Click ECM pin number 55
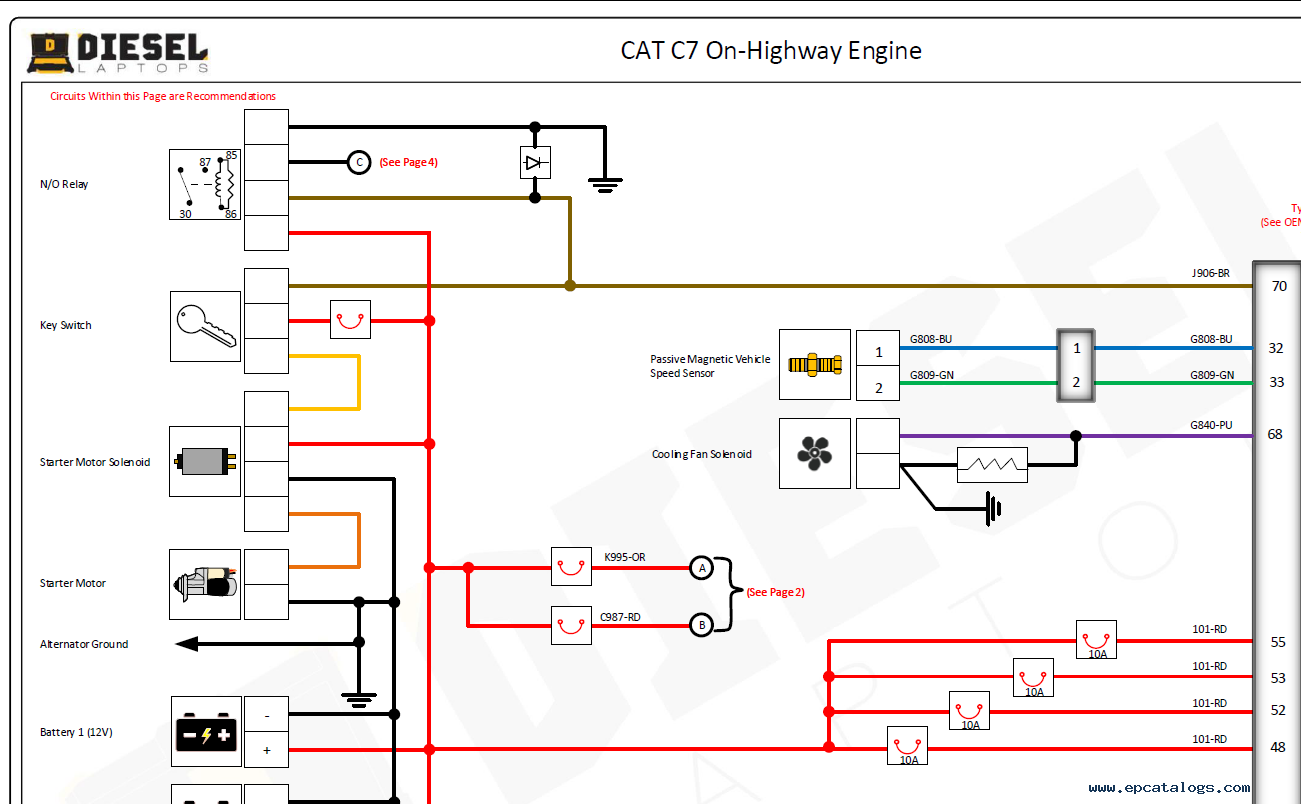The height and width of the screenshot is (804, 1301). pos(1278,642)
